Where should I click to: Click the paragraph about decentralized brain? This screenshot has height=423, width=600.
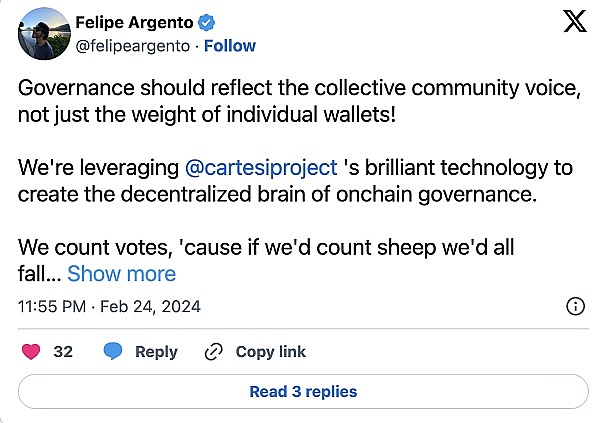coord(295,181)
